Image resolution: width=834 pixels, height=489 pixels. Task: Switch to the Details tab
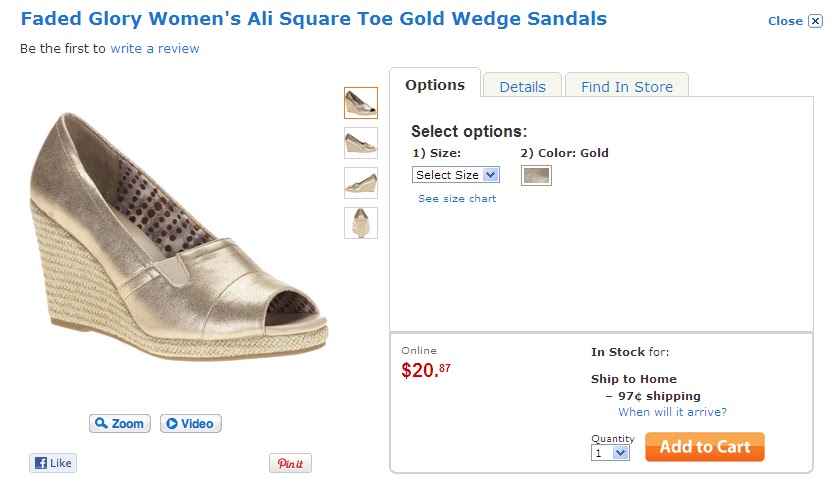point(522,86)
